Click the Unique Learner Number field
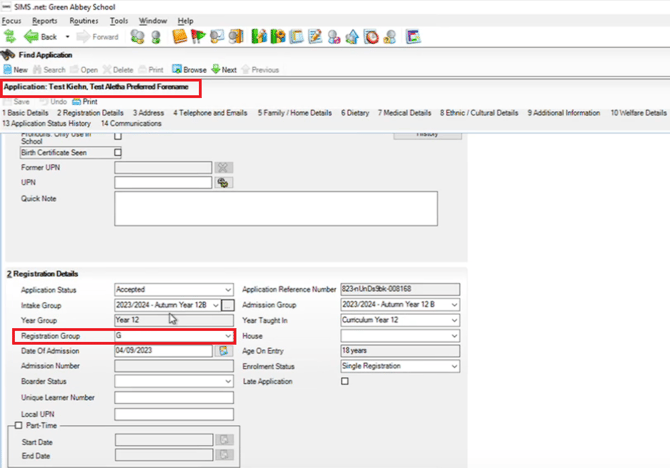Screen dimensions: 670x468 pyautogui.click(x=173, y=397)
